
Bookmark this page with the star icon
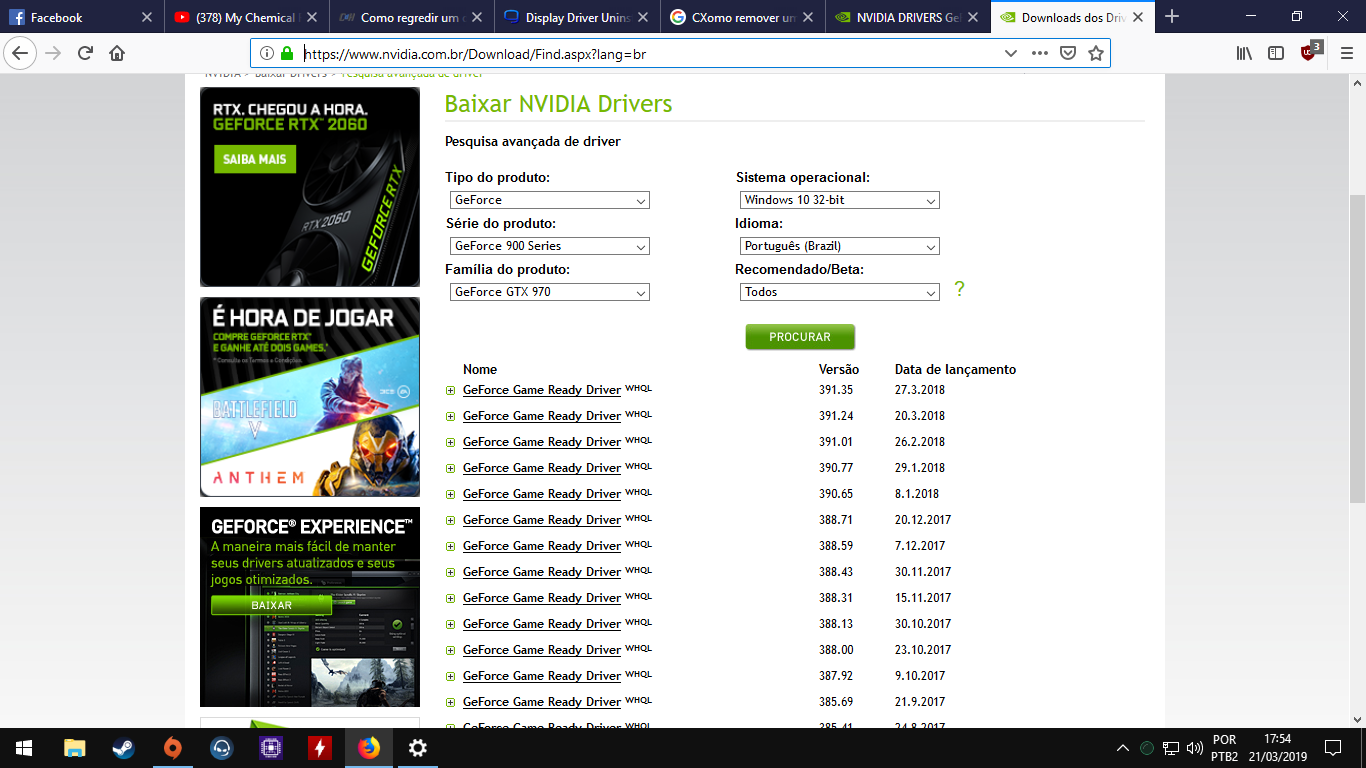(x=1096, y=53)
